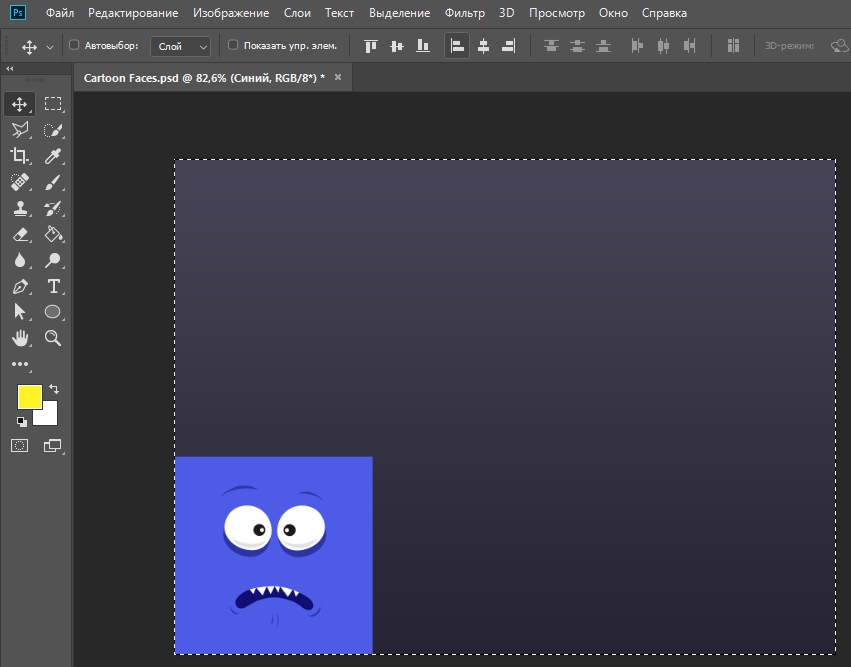This screenshot has width=851, height=667.
Task: Click the yellow foreground color swatch
Action: point(29,396)
